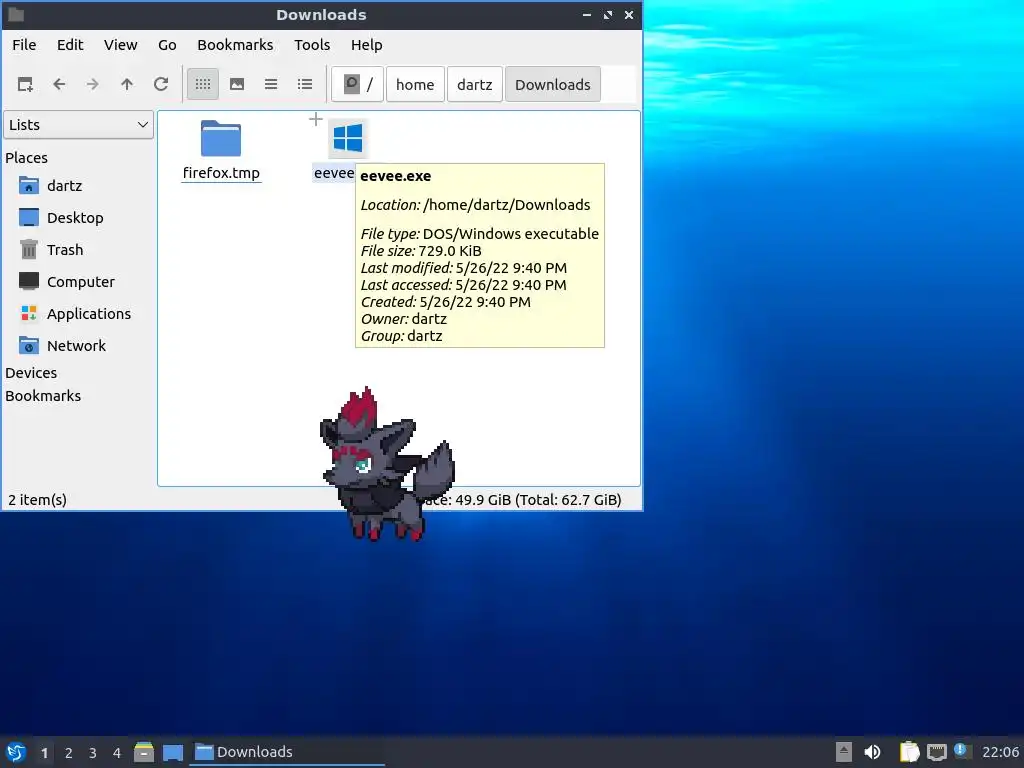Switch to workspace 2
This screenshot has height=768, width=1024.
pyautogui.click(x=69, y=753)
